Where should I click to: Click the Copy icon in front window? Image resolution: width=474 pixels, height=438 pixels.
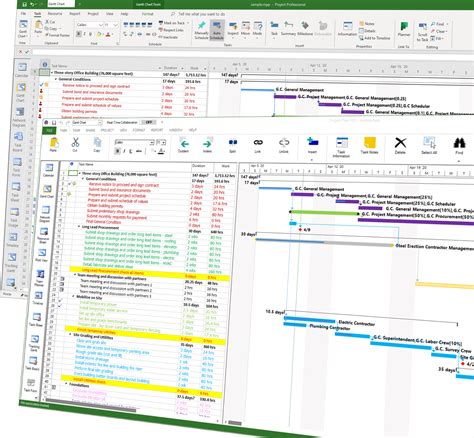pos(97,145)
